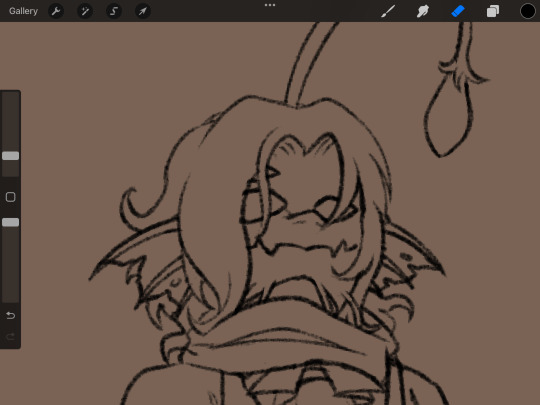Activate the Selection tool
Viewport: 540px width, 405px height.
pos(114,11)
